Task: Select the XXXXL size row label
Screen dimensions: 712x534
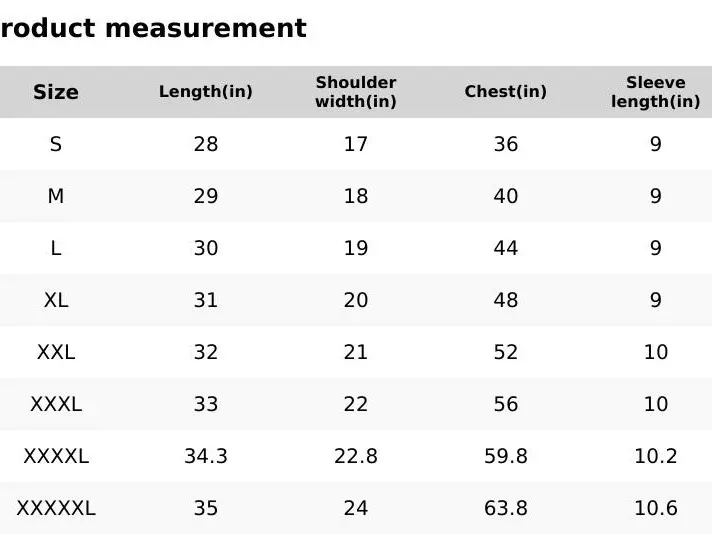Action: pos(56,456)
